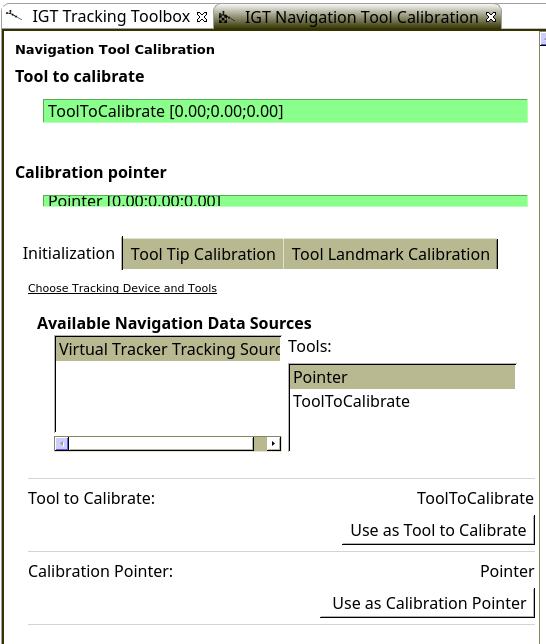Click the Calibration Pointer: label
This screenshot has width=546, height=644.
pos(101,571)
